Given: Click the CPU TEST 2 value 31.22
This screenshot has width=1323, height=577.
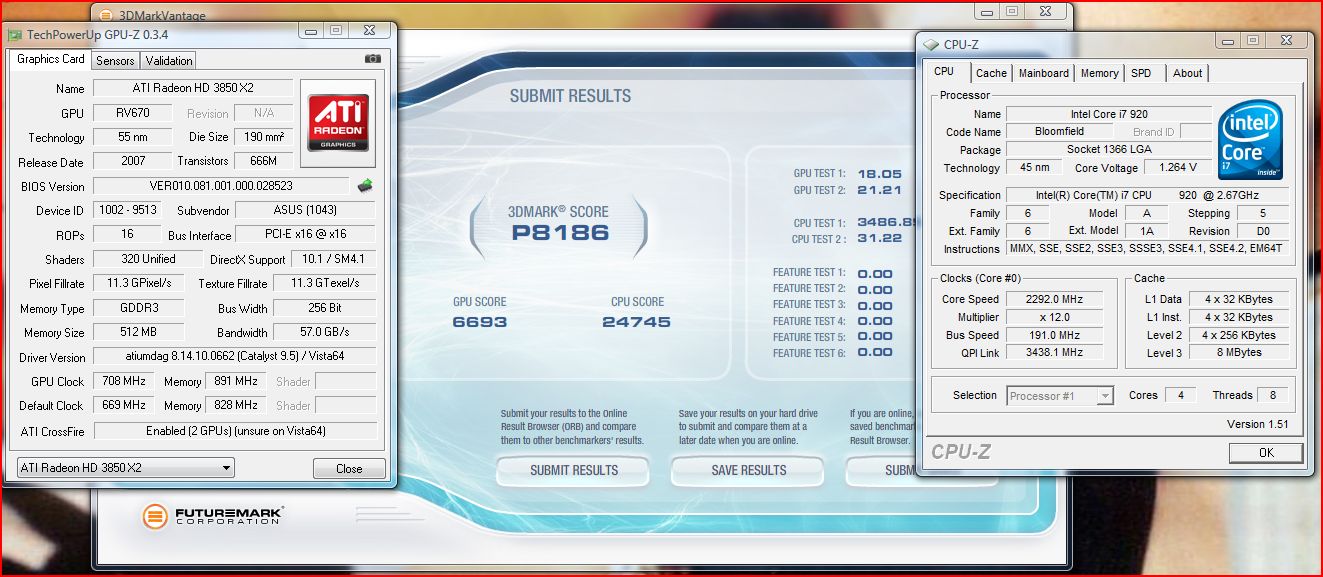Looking at the screenshot, I should (x=880, y=238).
